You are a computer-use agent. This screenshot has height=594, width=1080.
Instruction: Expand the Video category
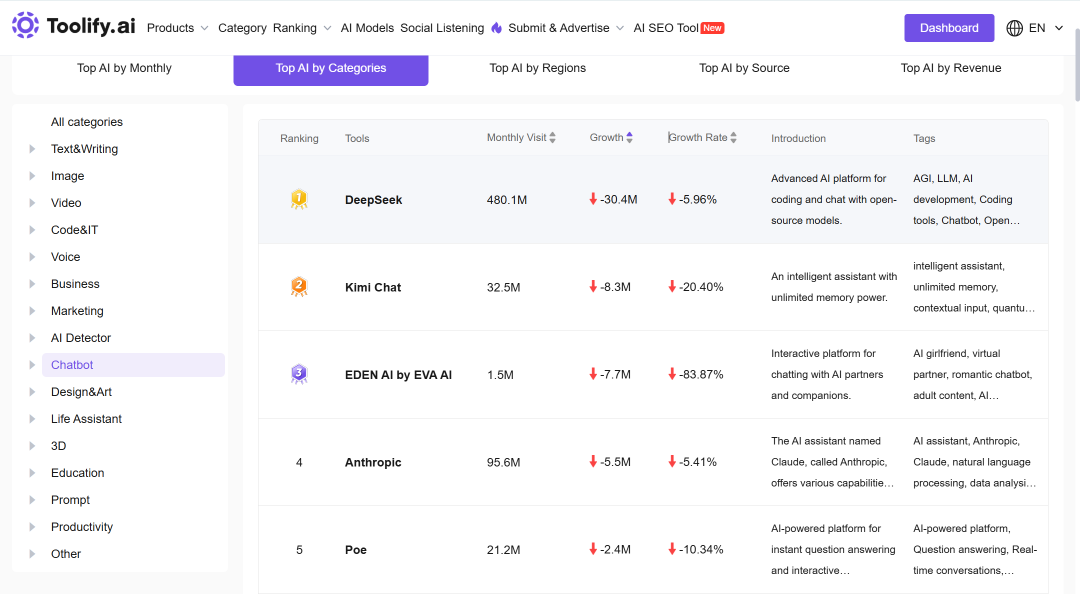coord(32,203)
